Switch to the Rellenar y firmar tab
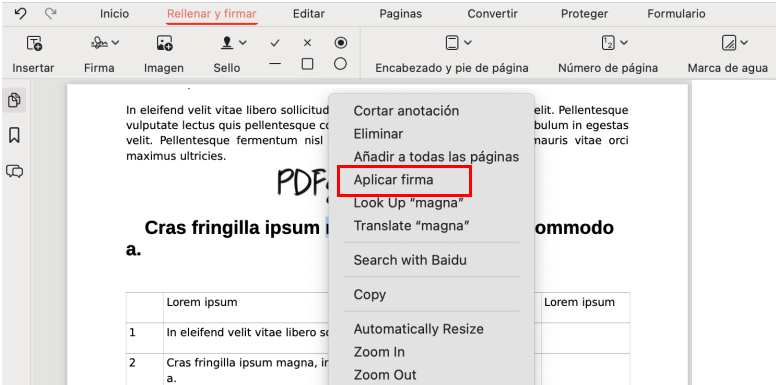 click(211, 14)
